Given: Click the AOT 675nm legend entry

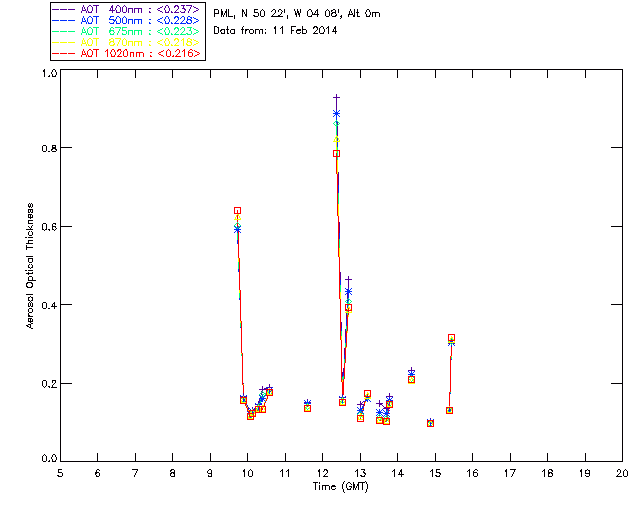Looking at the screenshot, I should click(x=126, y=31).
